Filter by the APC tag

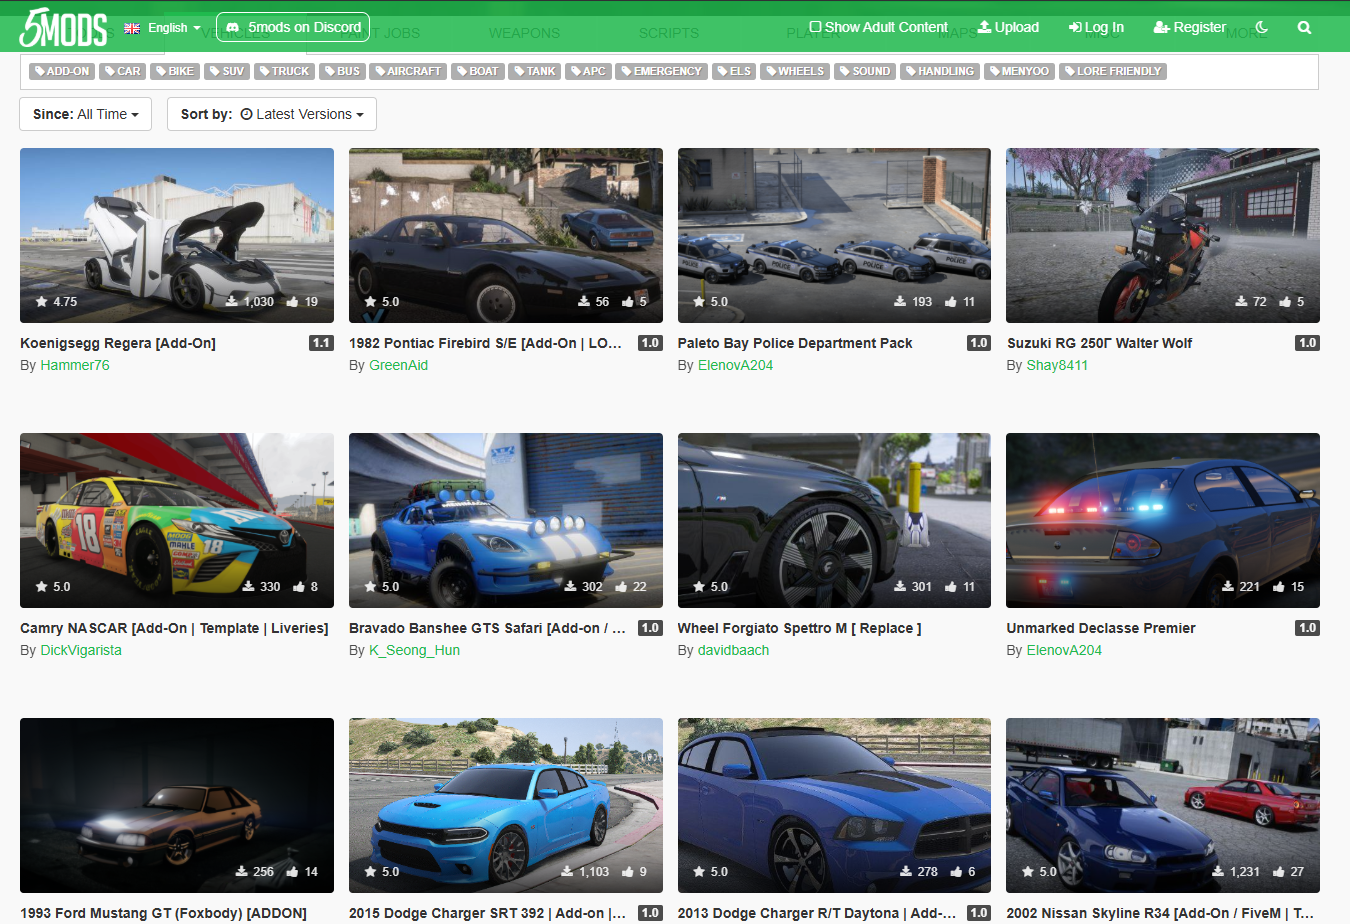pos(588,71)
